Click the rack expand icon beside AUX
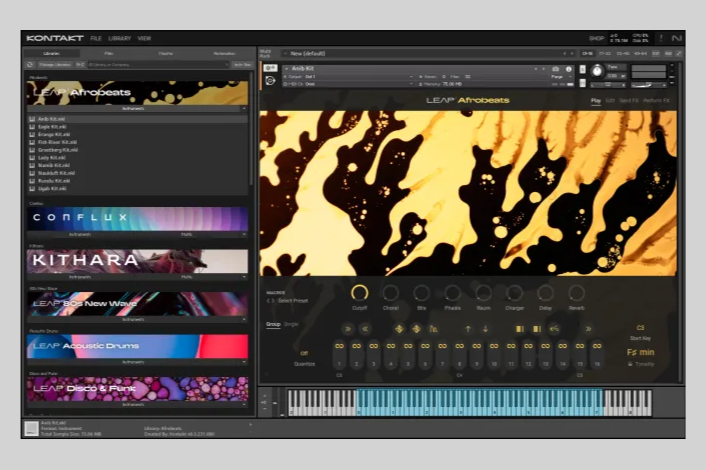Screen dimensions: 706x470 coord(679,54)
